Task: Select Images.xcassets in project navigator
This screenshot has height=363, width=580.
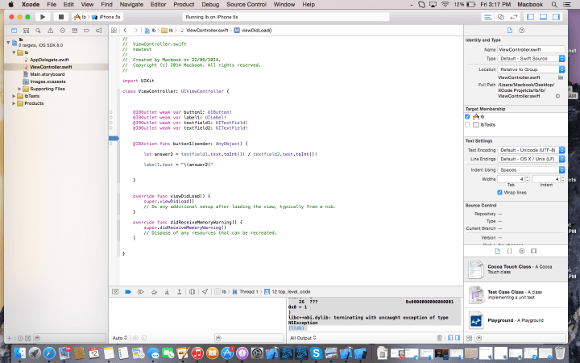Action: [x=48, y=81]
